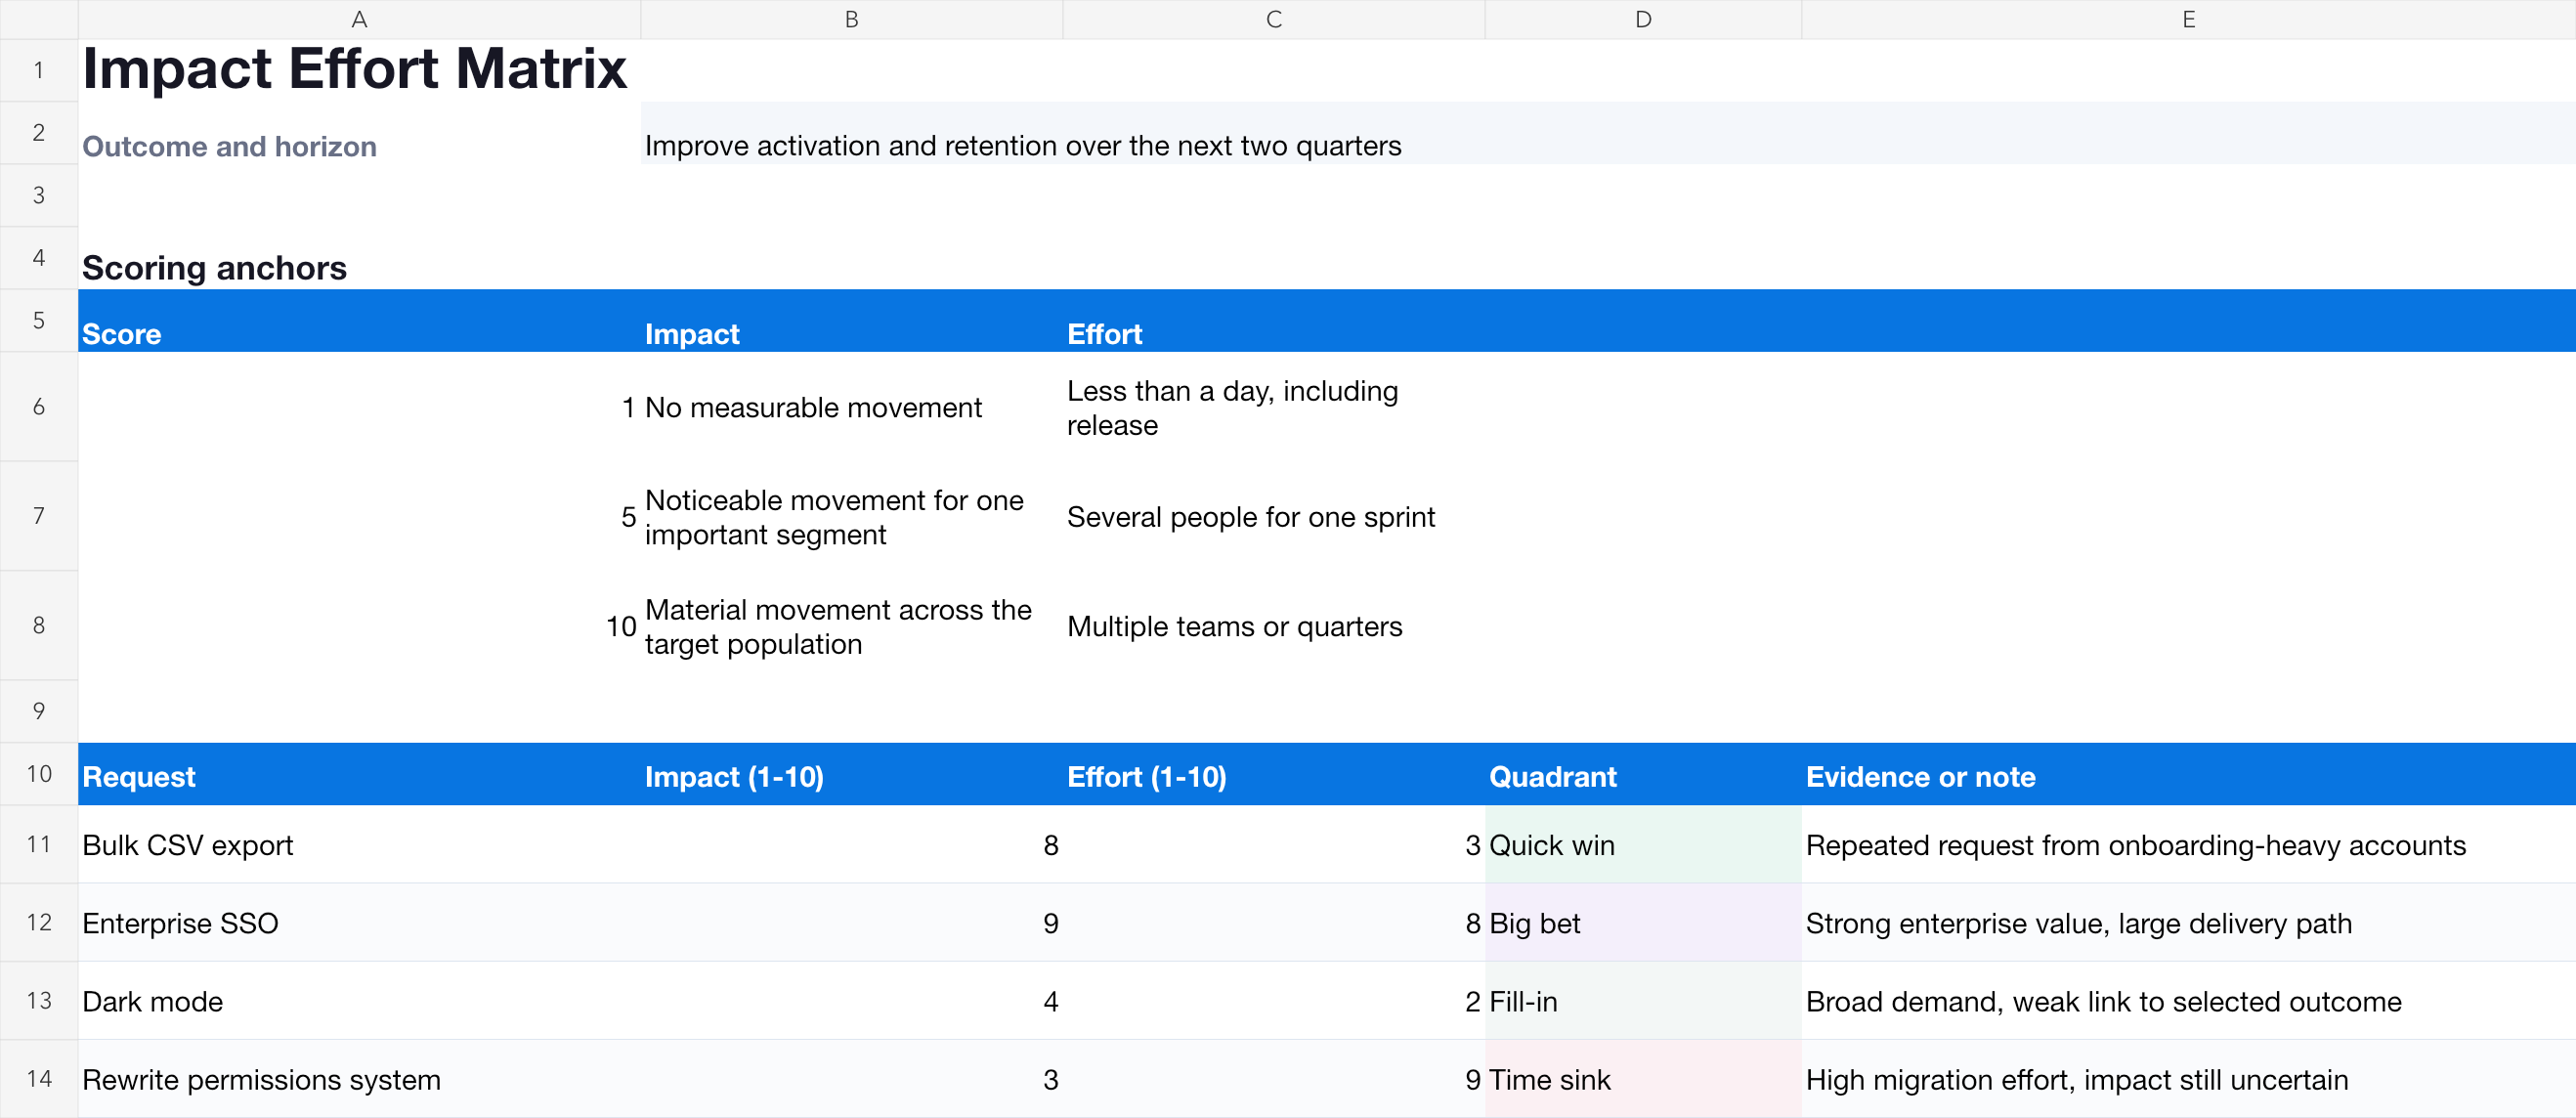The image size is (2576, 1118).
Task: Select the score 1 cell in row 6
Action: click(x=359, y=407)
